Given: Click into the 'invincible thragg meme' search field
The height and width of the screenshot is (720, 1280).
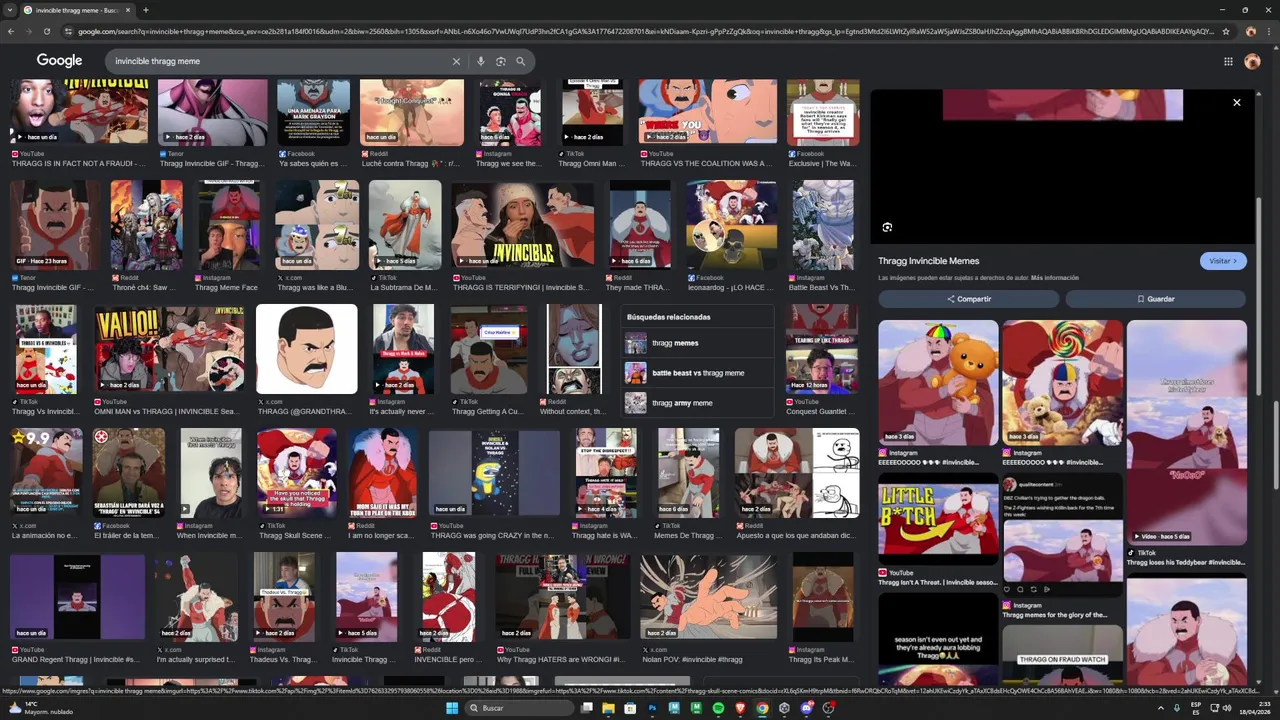Looking at the screenshot, I should coord(280,61).
